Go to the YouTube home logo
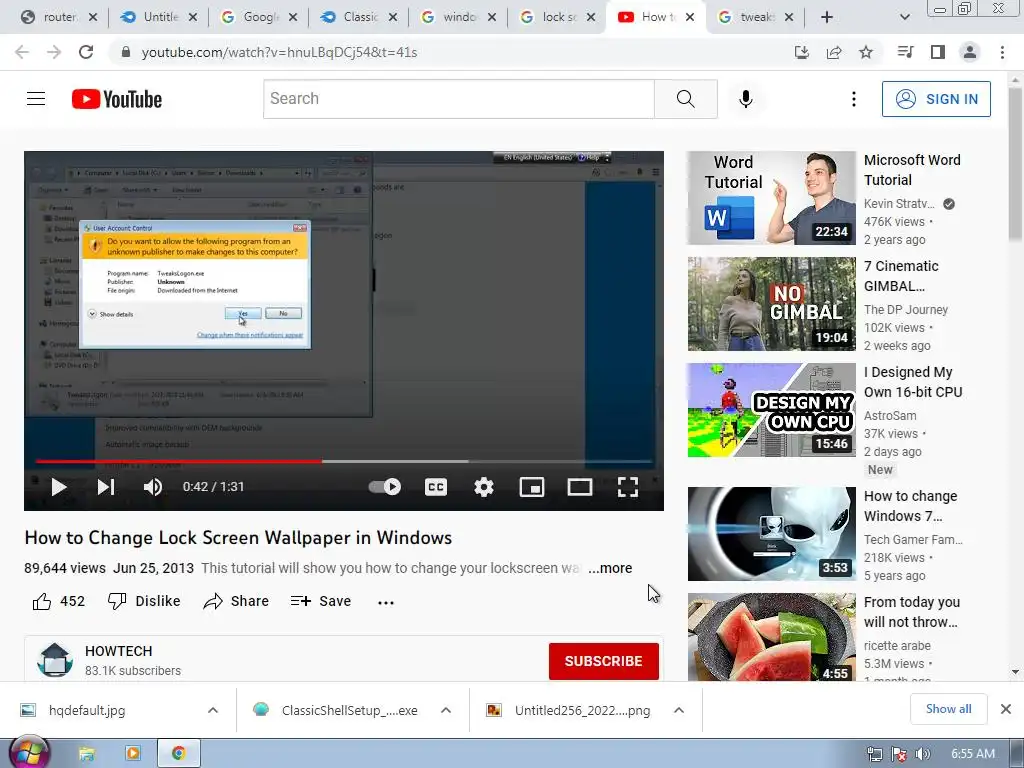The image size is (1024, 768). (x=117, y=99)
